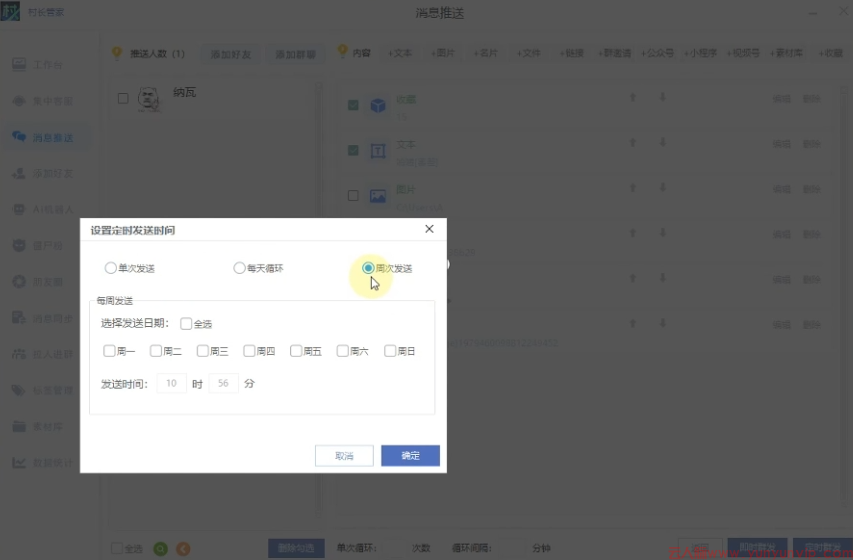Click the 文本 content type icon
853x560 pixels.
378,151
